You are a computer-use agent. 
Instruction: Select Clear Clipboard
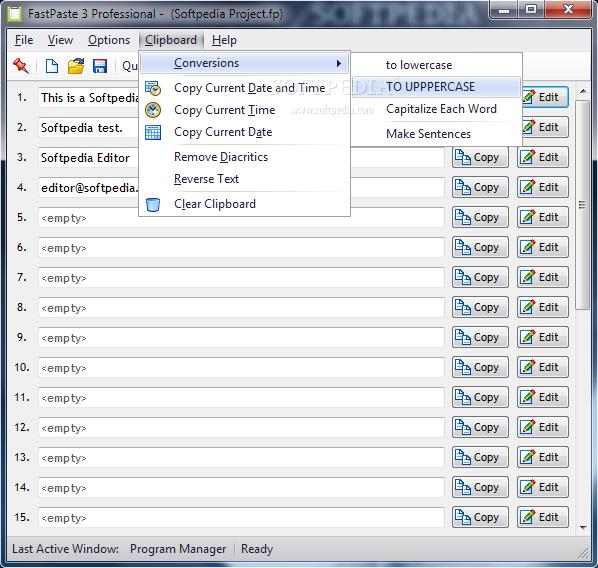(244, 204)
